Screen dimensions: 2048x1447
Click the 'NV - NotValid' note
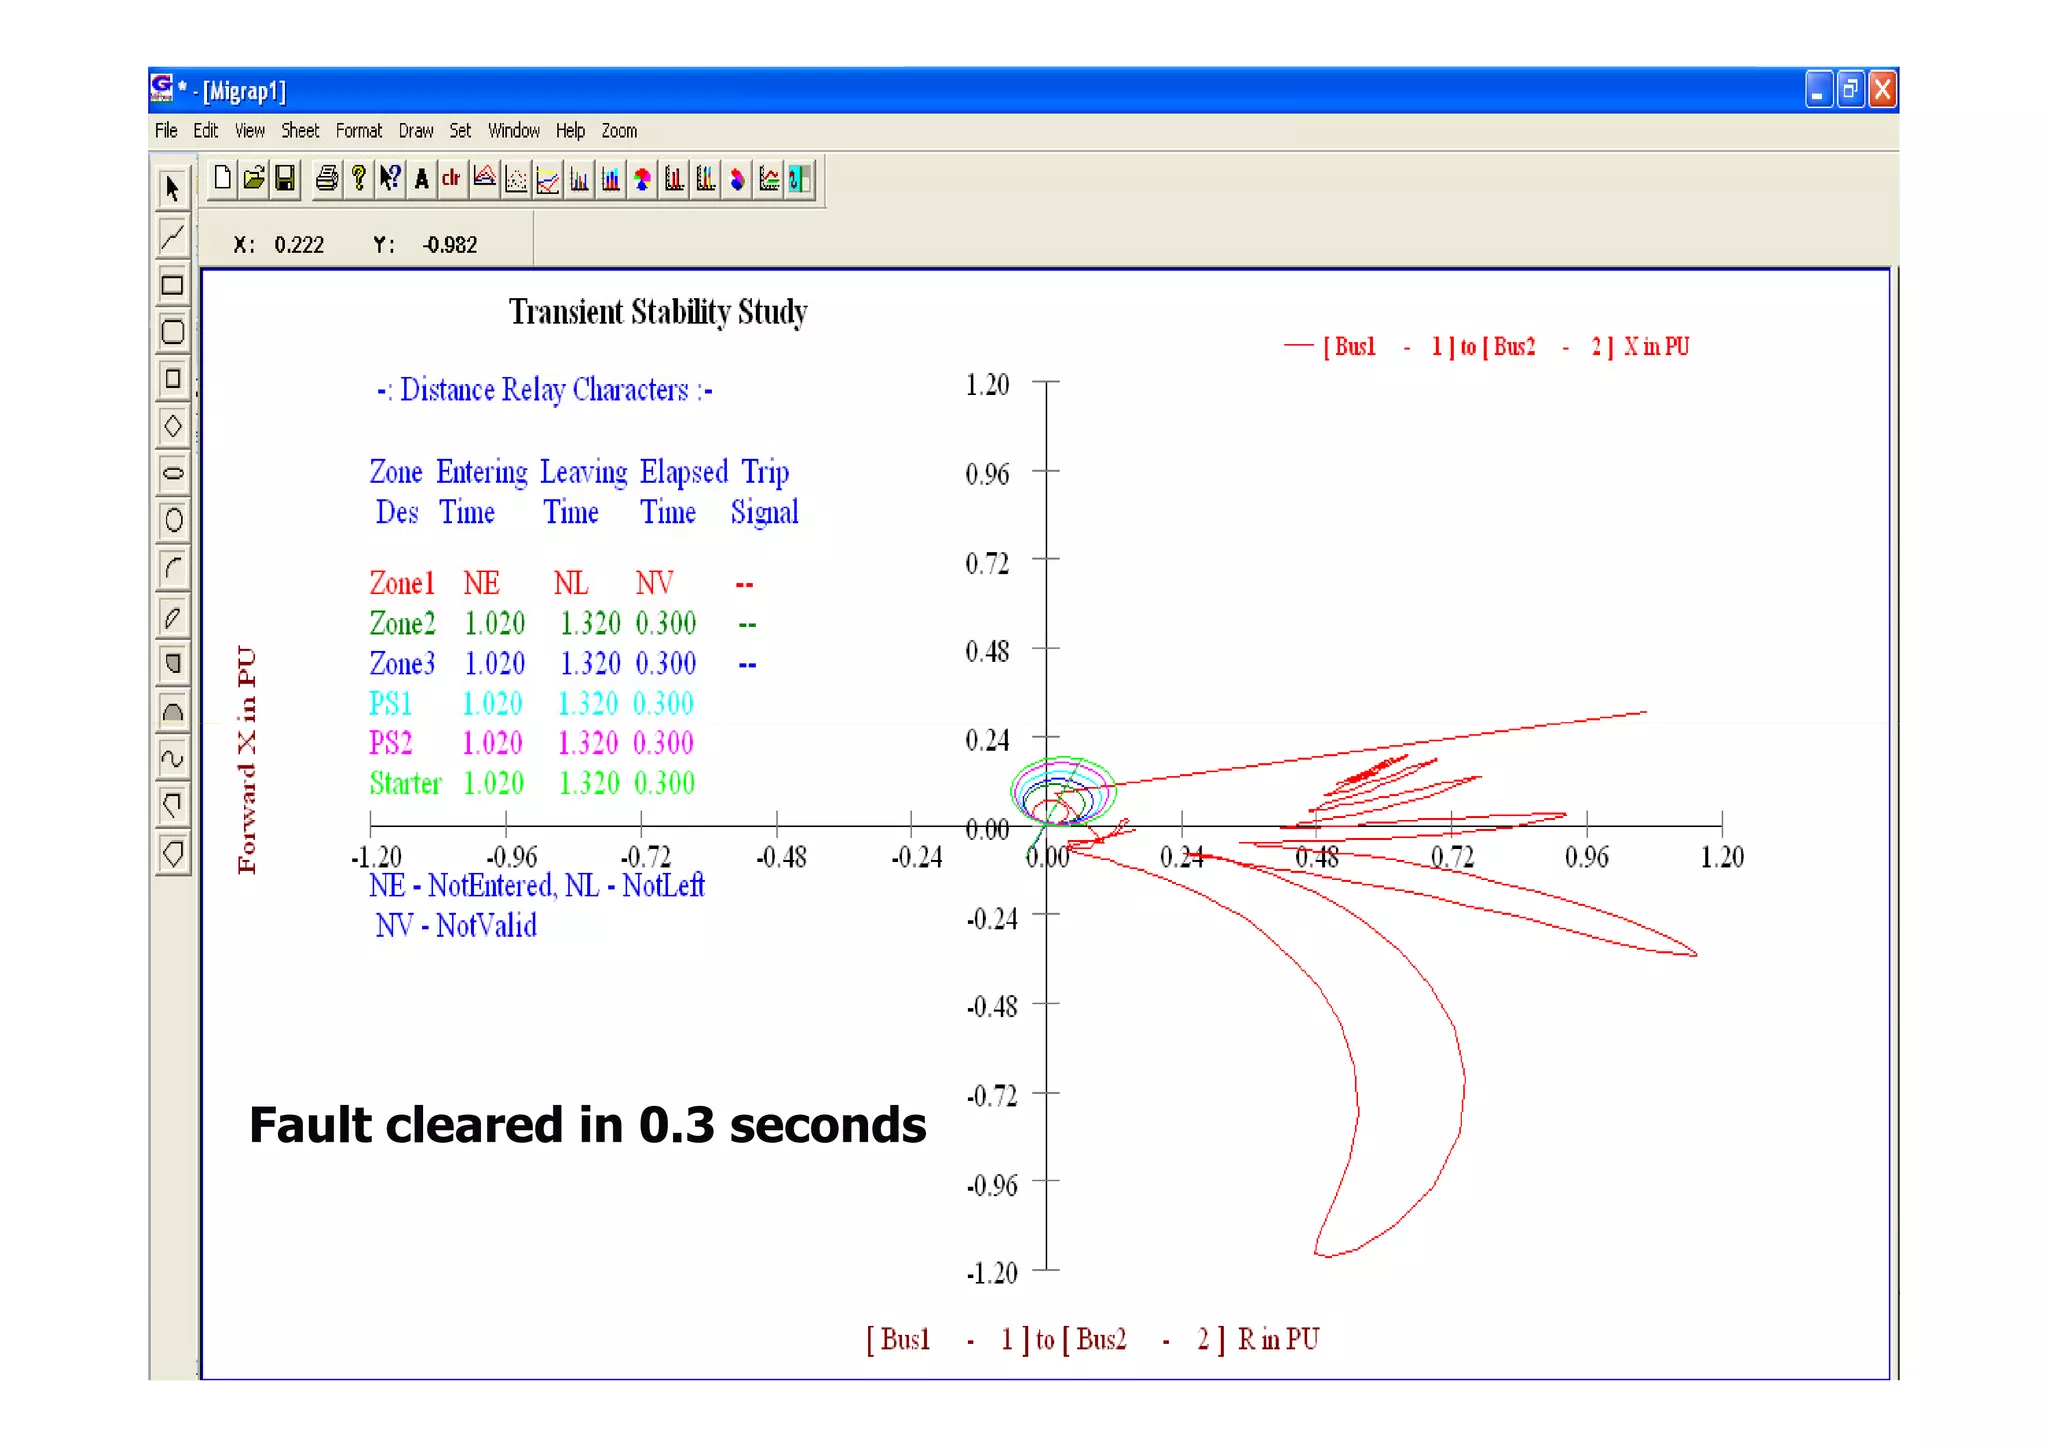click(x=456, y=926)
